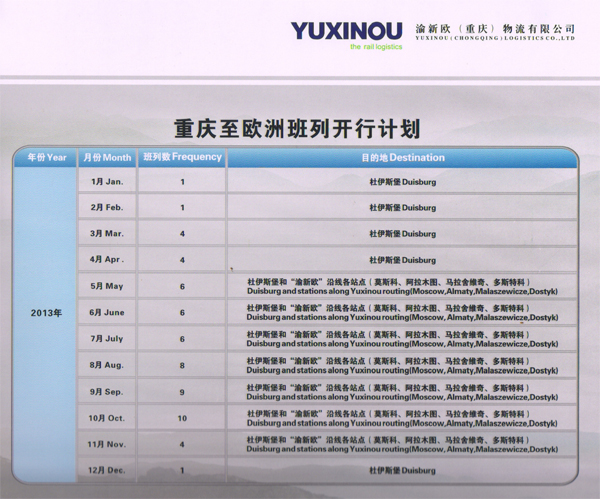Click '杜伊斯堡 Duisburg' destination in Apr. row
Screen dimensions: 600x499
click(403, 260)
